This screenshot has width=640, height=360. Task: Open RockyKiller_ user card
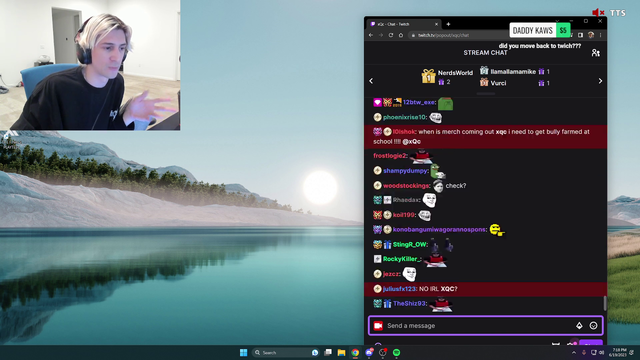pos(402,259)
